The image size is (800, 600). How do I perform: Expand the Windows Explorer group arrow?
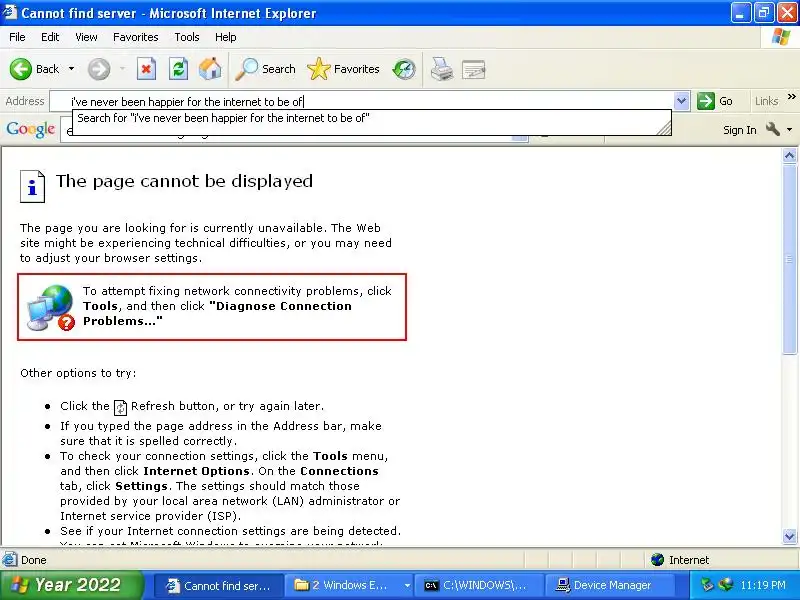(x=407, y=586)
